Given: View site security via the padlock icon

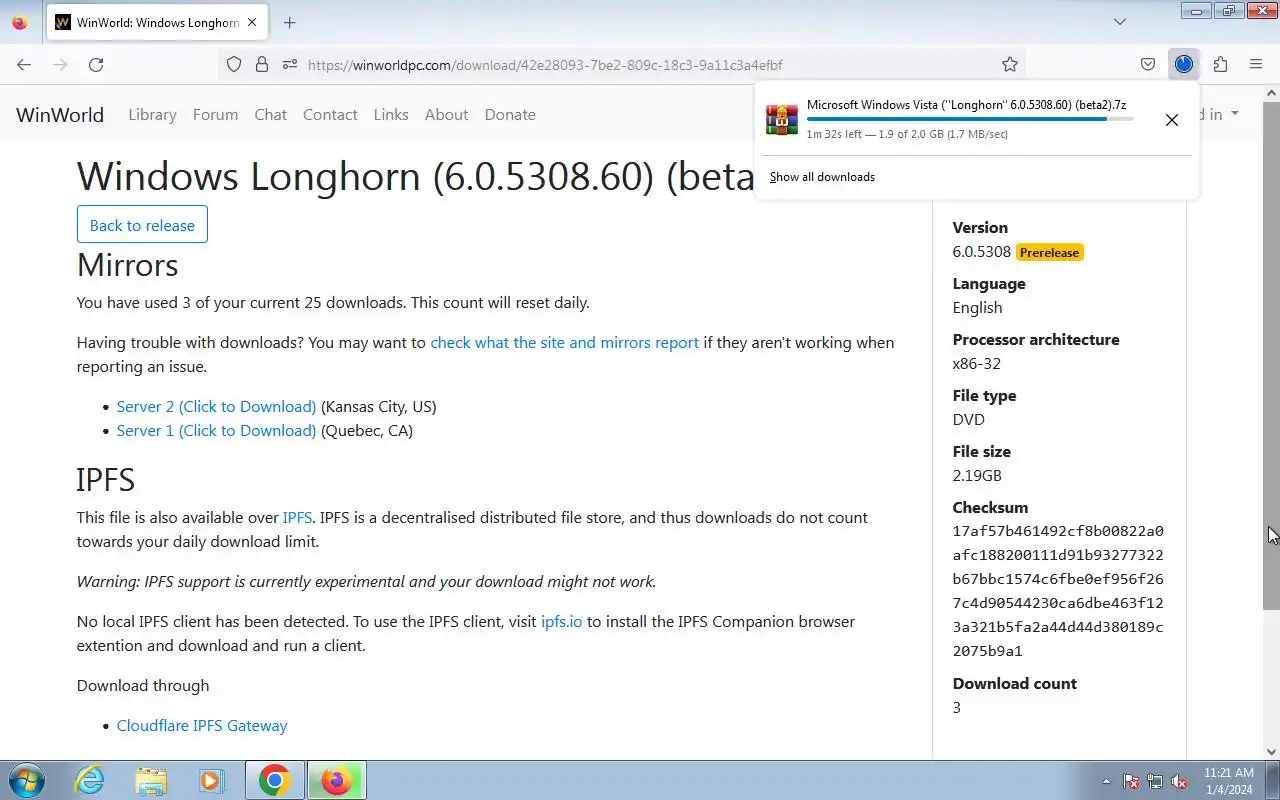Looking at the screenshot, I should 262,65.
